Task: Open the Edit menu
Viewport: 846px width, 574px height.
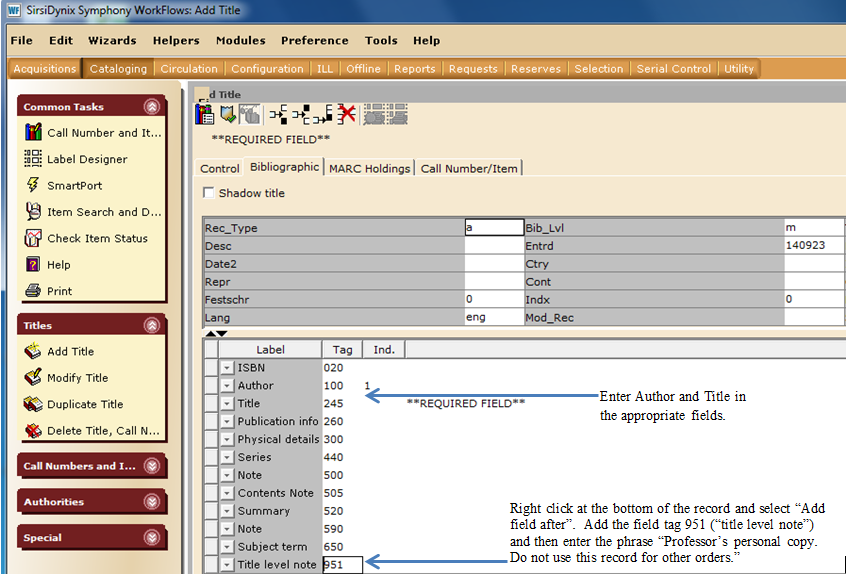Action: coord(61,40)
